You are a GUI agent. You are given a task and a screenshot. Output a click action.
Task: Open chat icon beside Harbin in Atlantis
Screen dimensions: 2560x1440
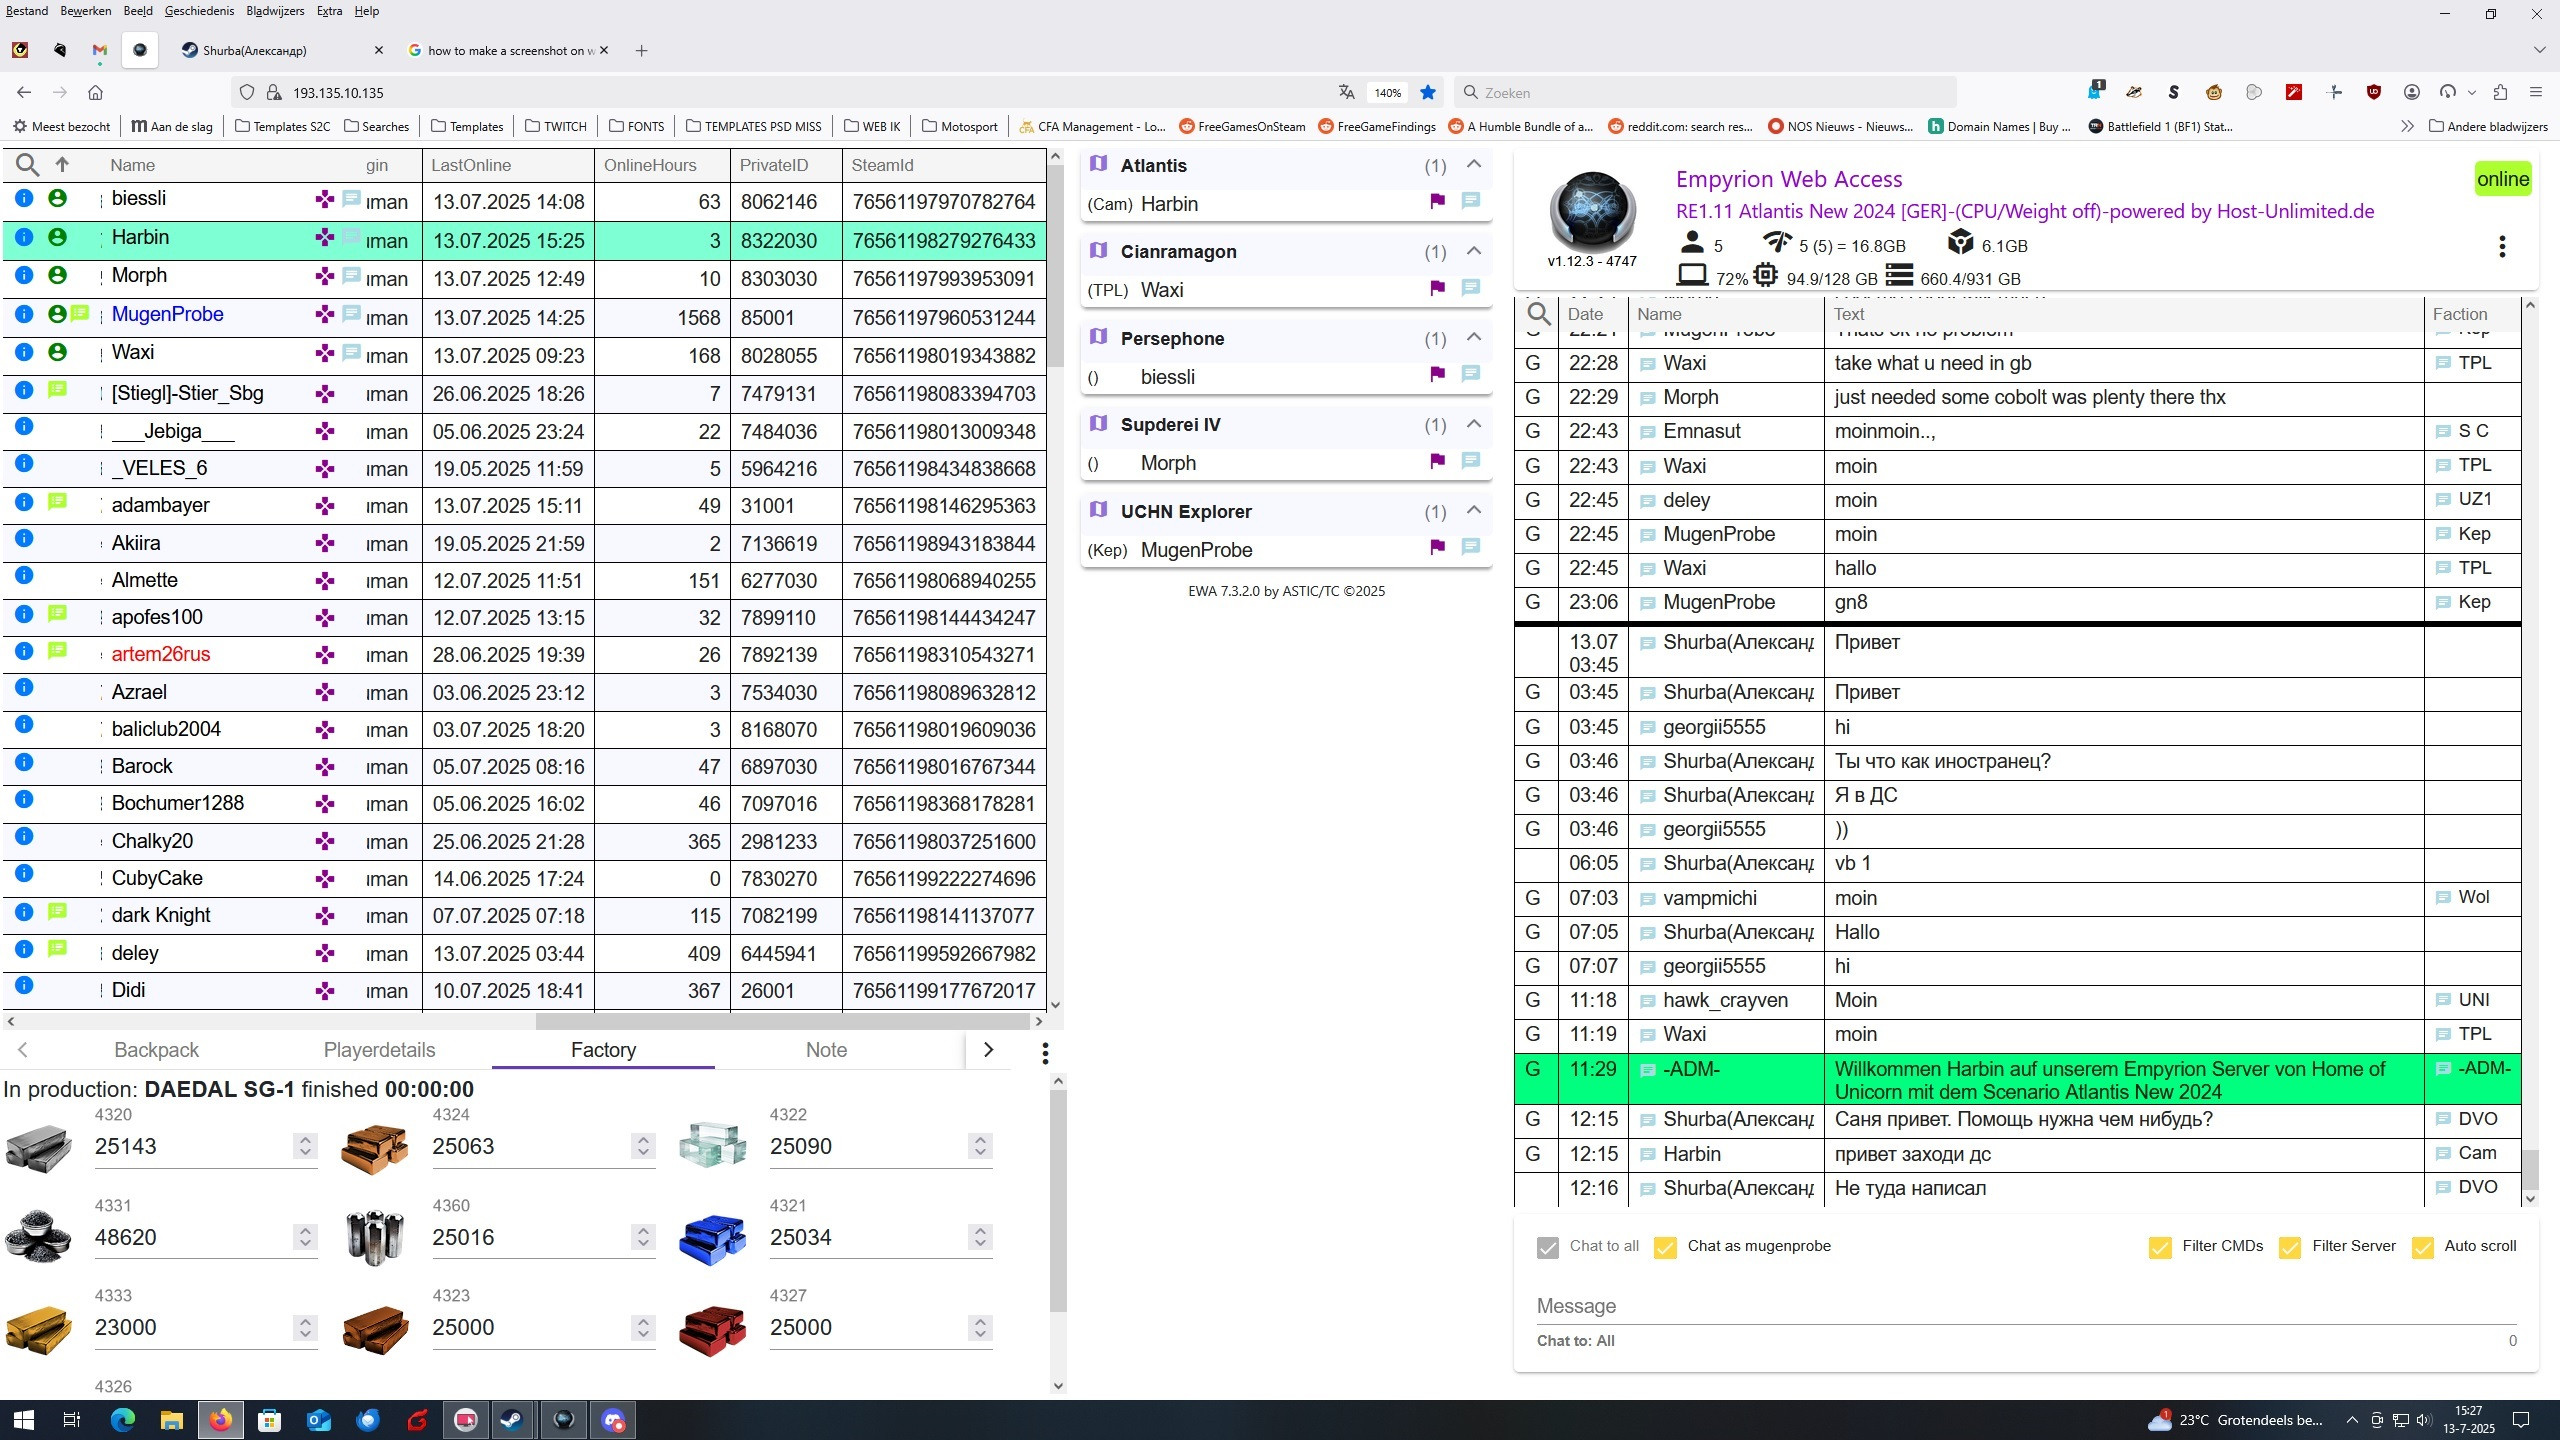click(x=1470, y=201)
